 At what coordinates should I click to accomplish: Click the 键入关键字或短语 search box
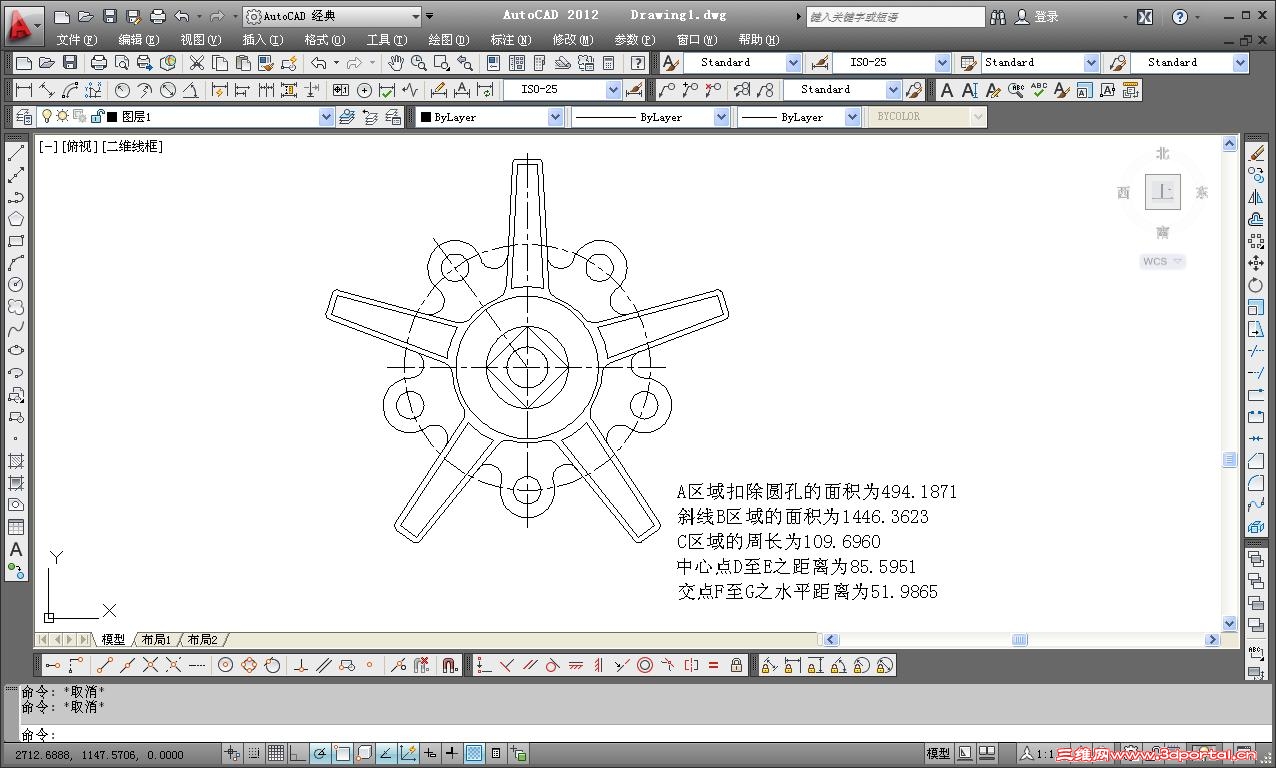(895, 16)
